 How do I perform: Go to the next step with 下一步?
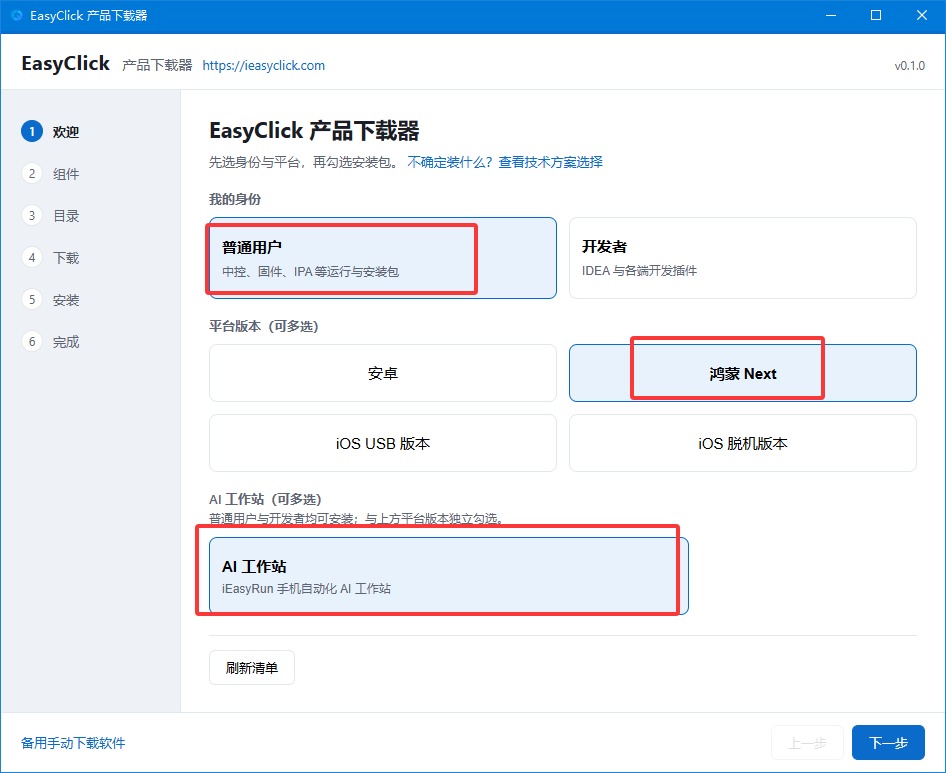tap(888, 742)
